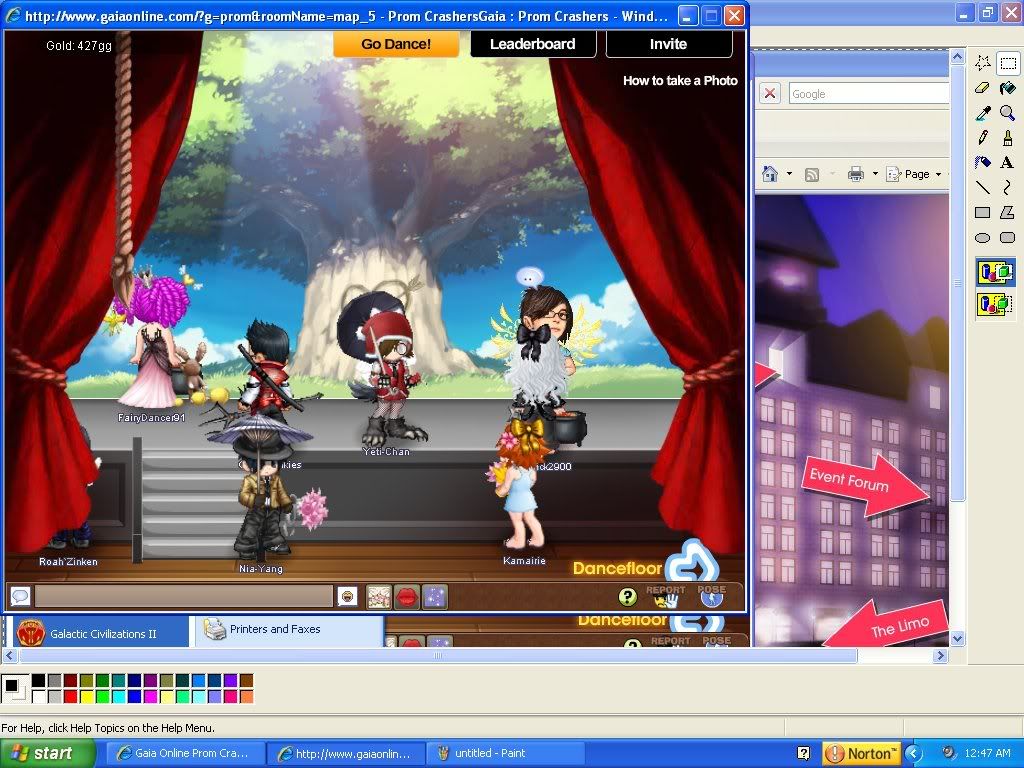This screenshot has width=1024, height=768.
Task: Pick the white color swatch in palette
Action: click(x=39, y=696)
